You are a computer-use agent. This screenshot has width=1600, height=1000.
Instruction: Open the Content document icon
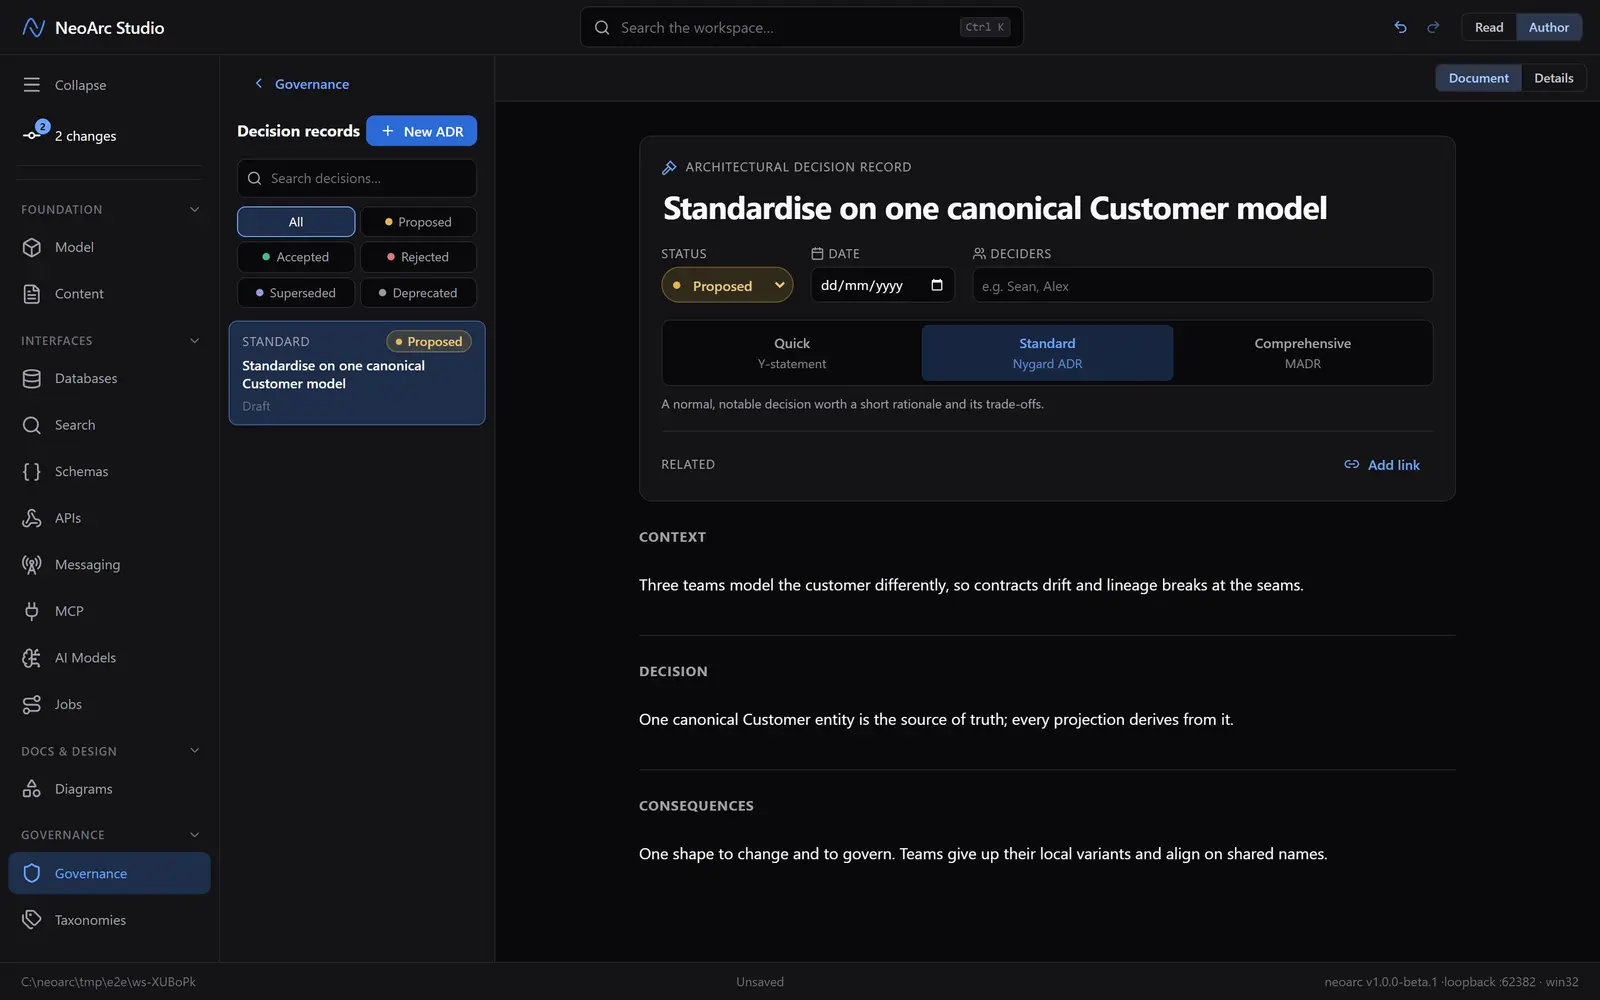click(x=32, y=294)
